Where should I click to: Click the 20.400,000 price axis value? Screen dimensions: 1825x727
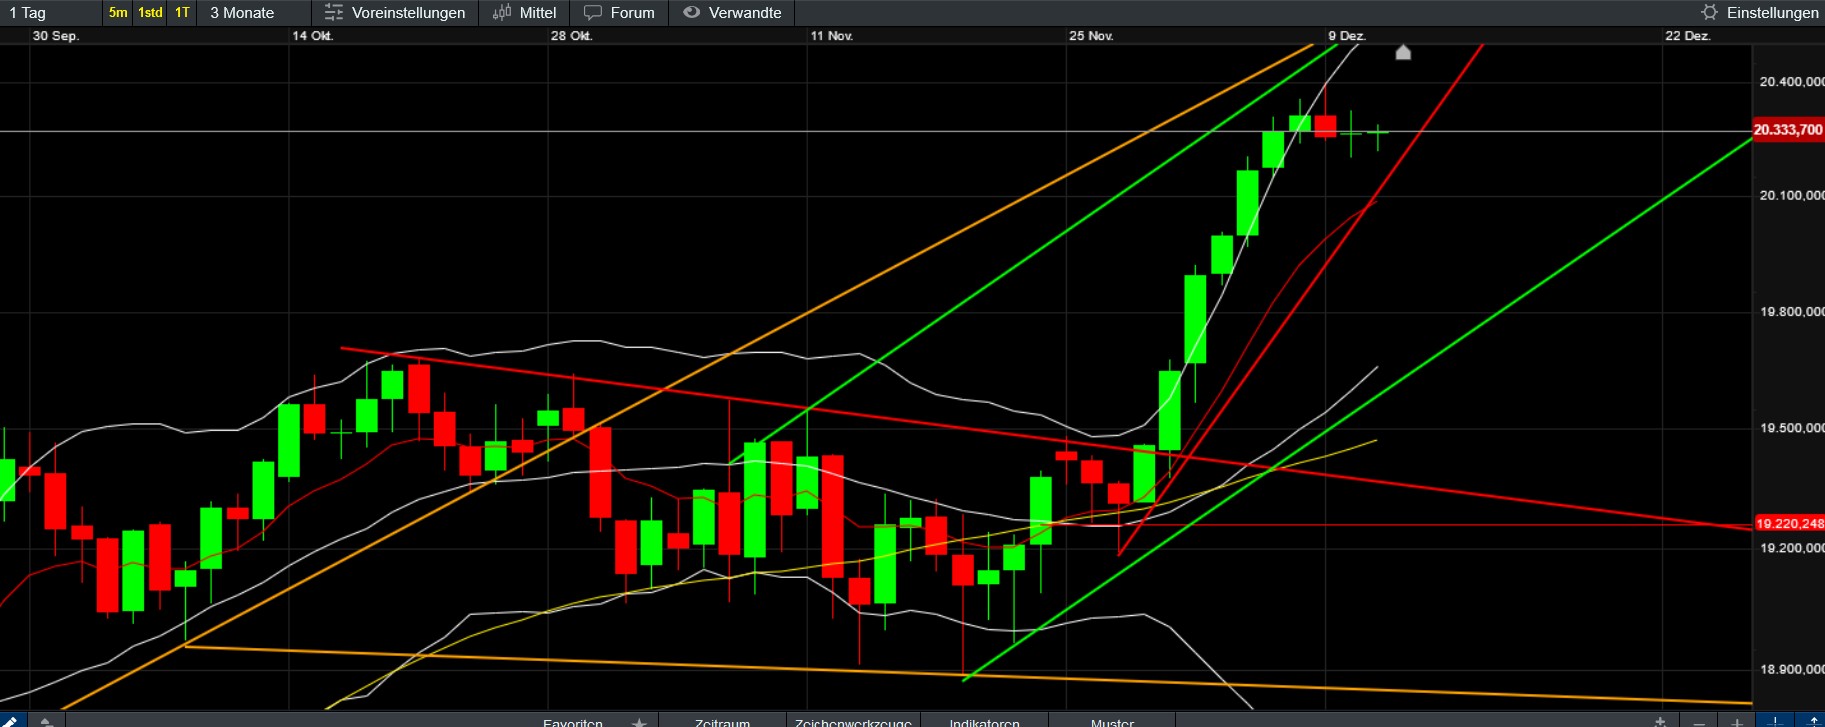coord(1791,82)
